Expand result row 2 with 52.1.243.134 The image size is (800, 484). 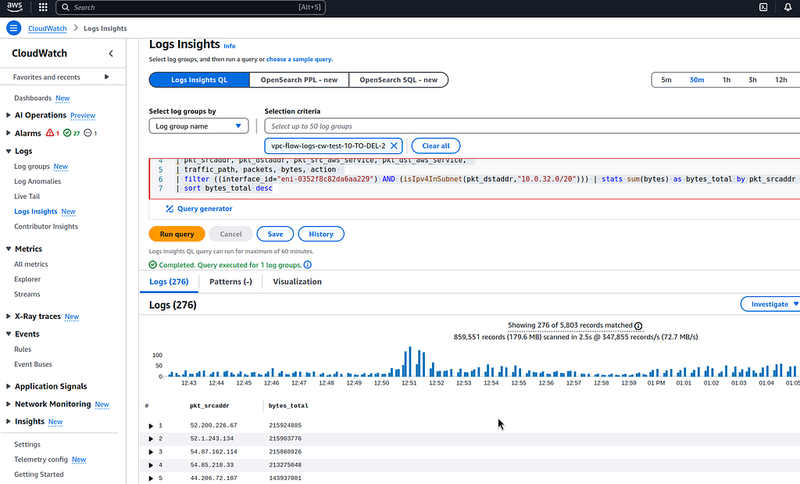[x=151, y=439]
